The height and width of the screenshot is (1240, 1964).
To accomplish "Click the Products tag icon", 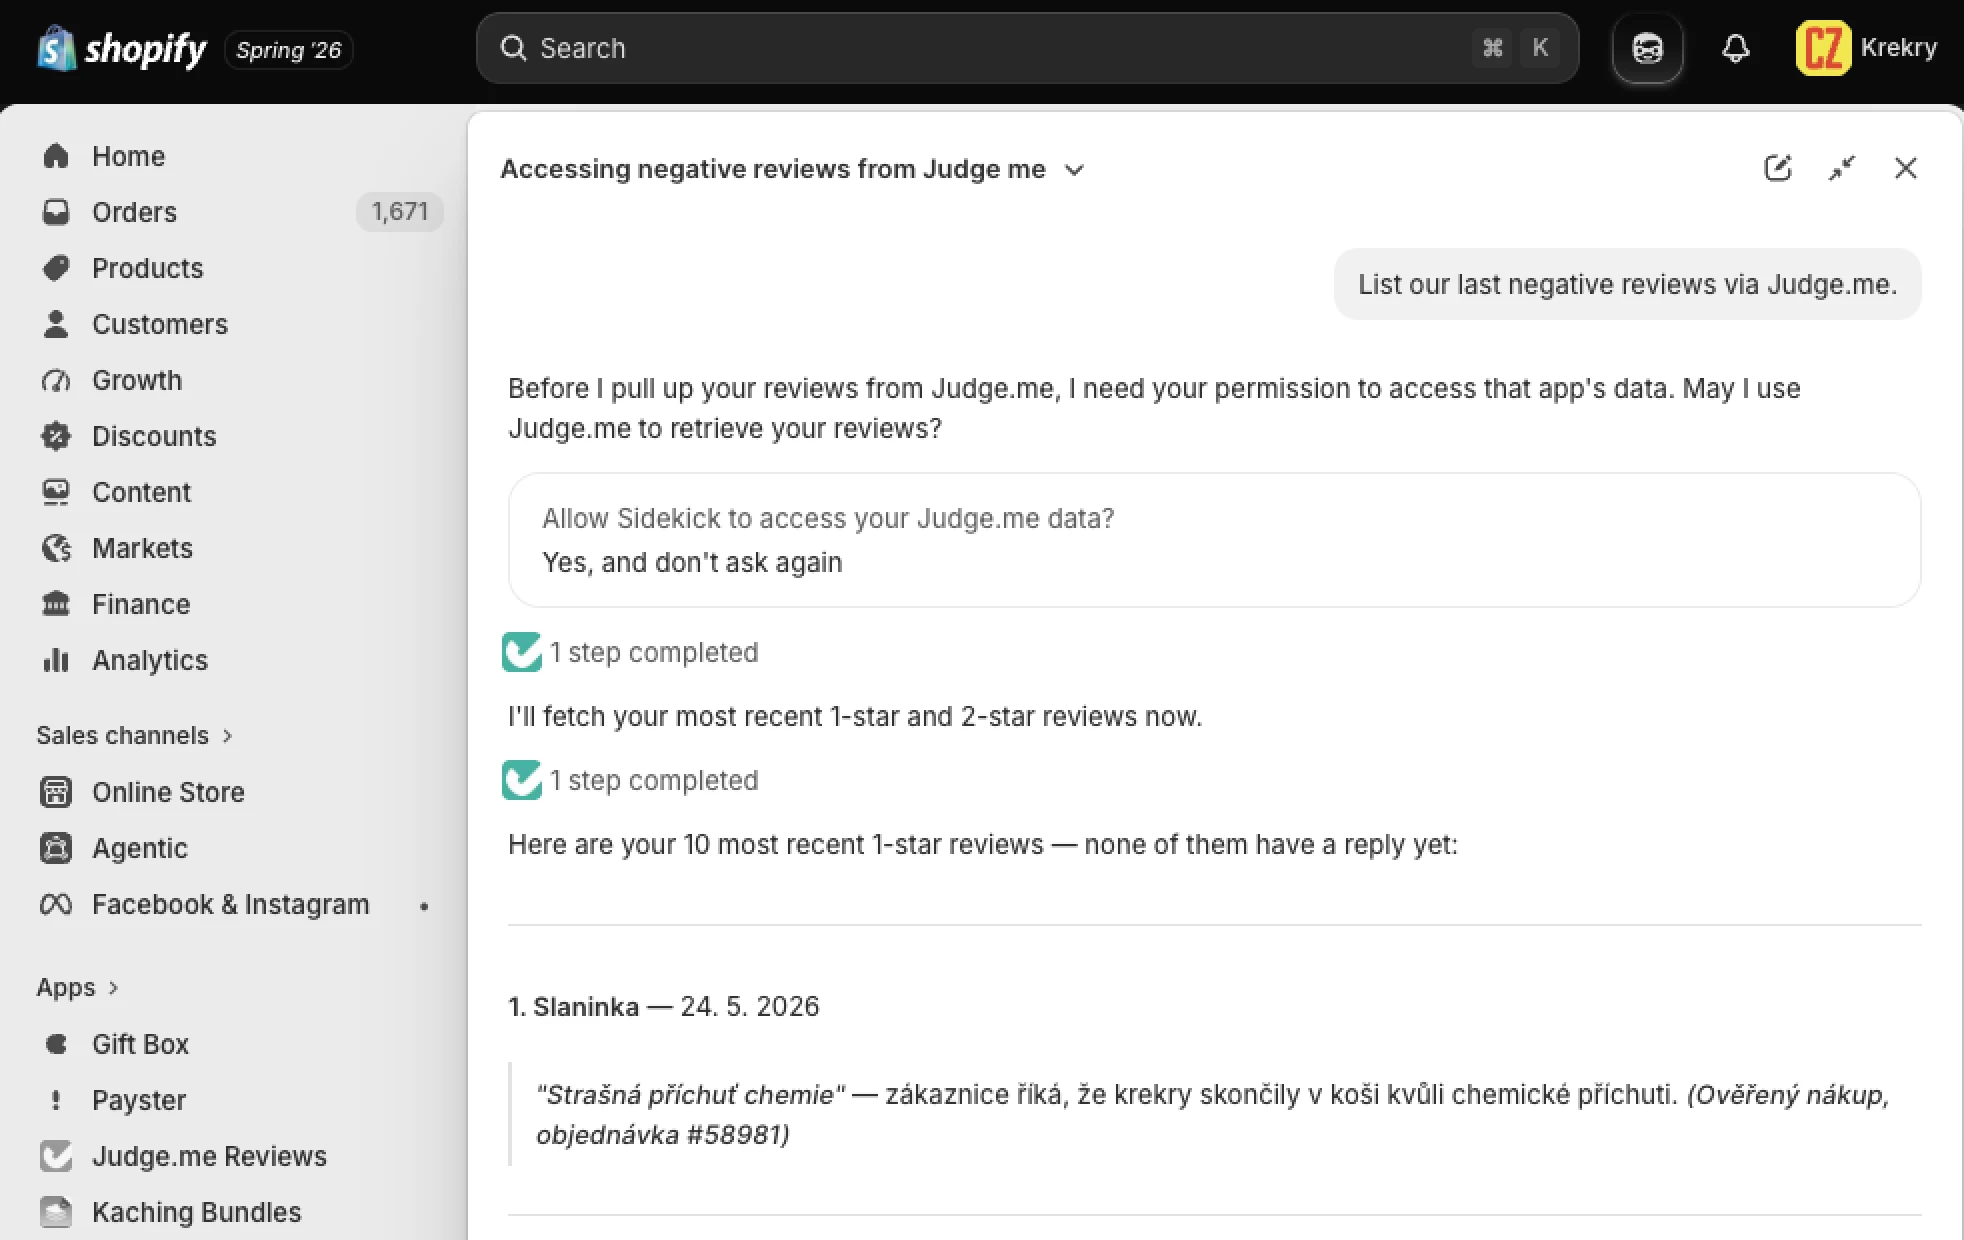I will pos(56,268).
